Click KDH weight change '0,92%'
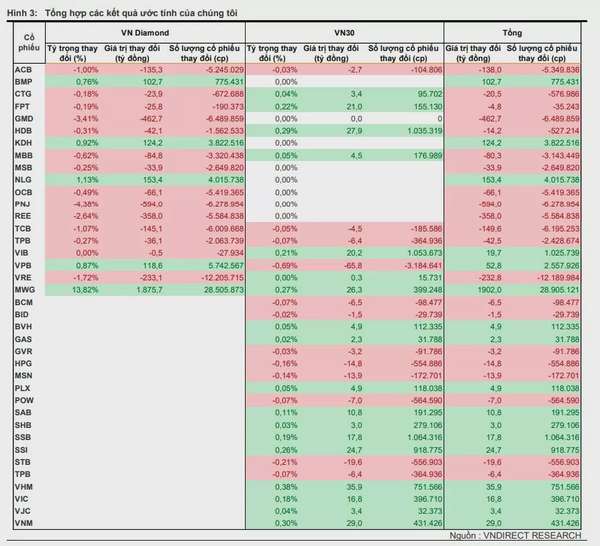Screen dimensions: 600x546 click(87, 143)
